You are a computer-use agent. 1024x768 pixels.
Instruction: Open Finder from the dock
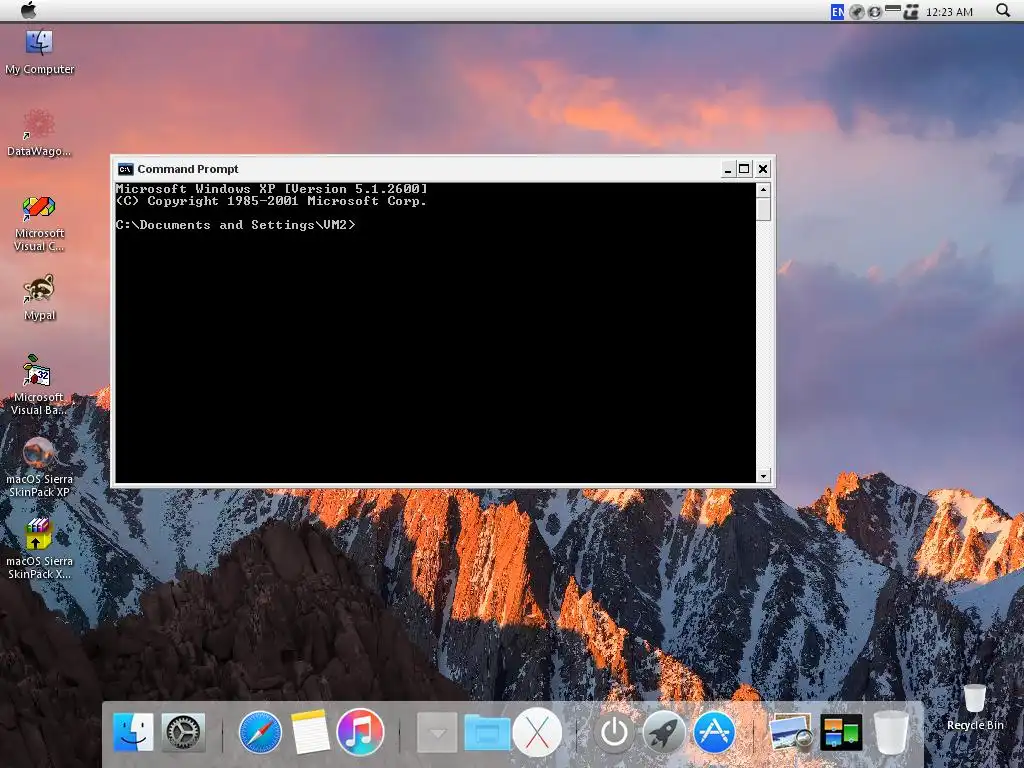[133, 732]
